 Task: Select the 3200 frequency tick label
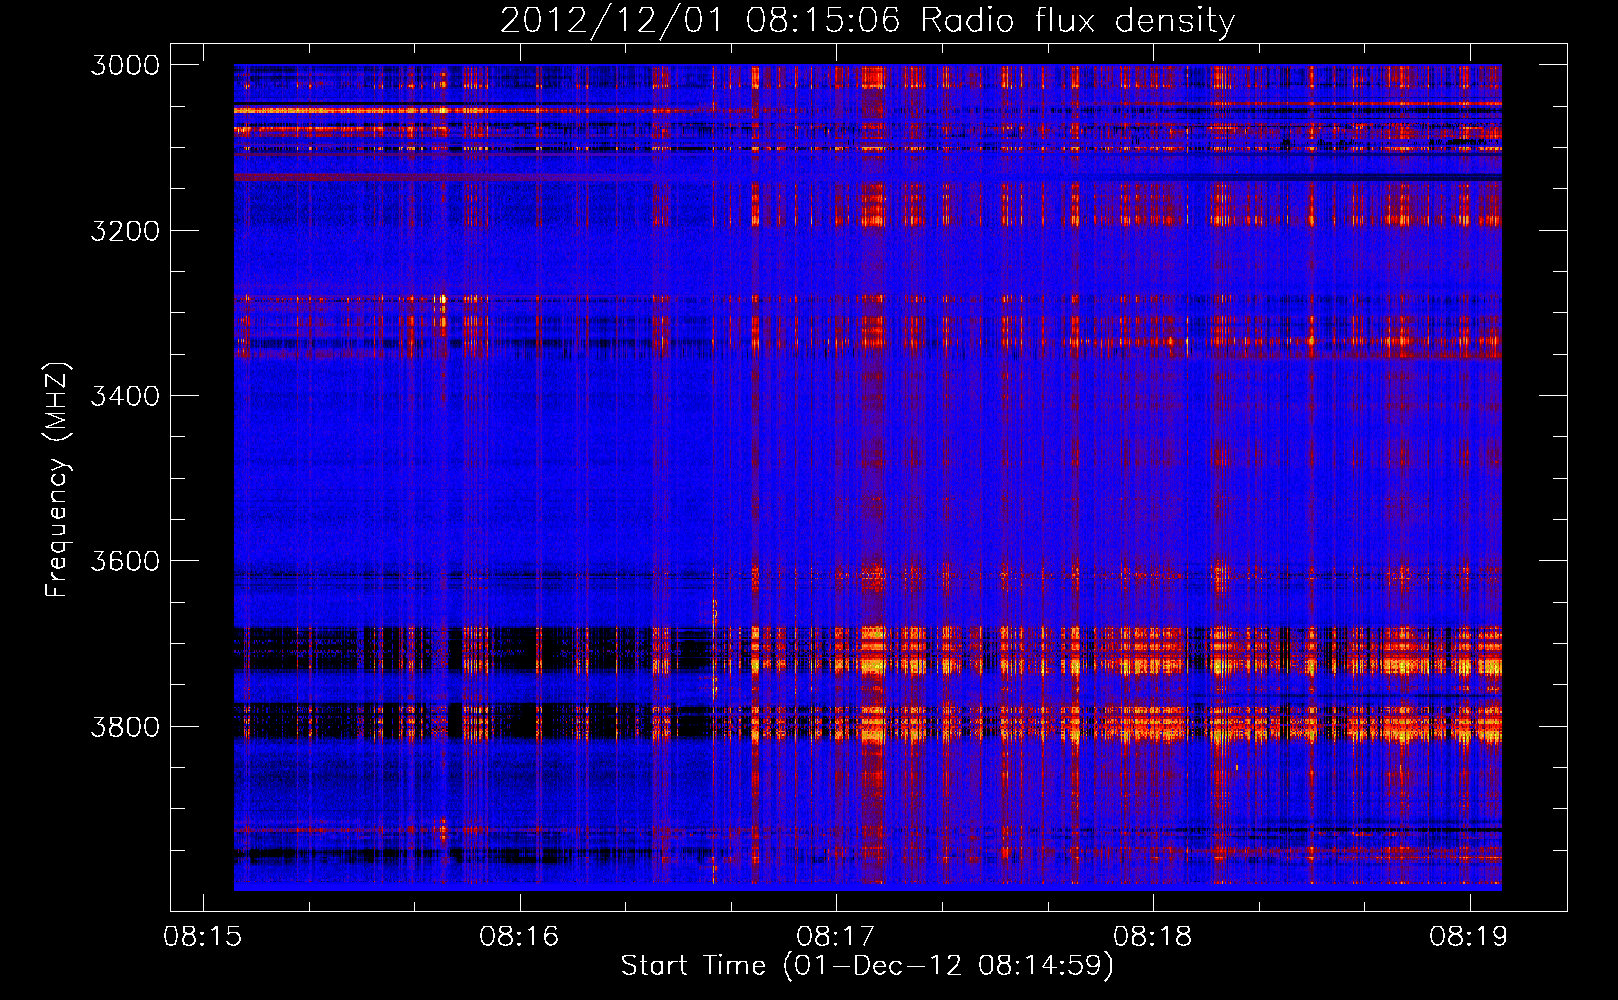pyautogui.click(x=125, y=231)
